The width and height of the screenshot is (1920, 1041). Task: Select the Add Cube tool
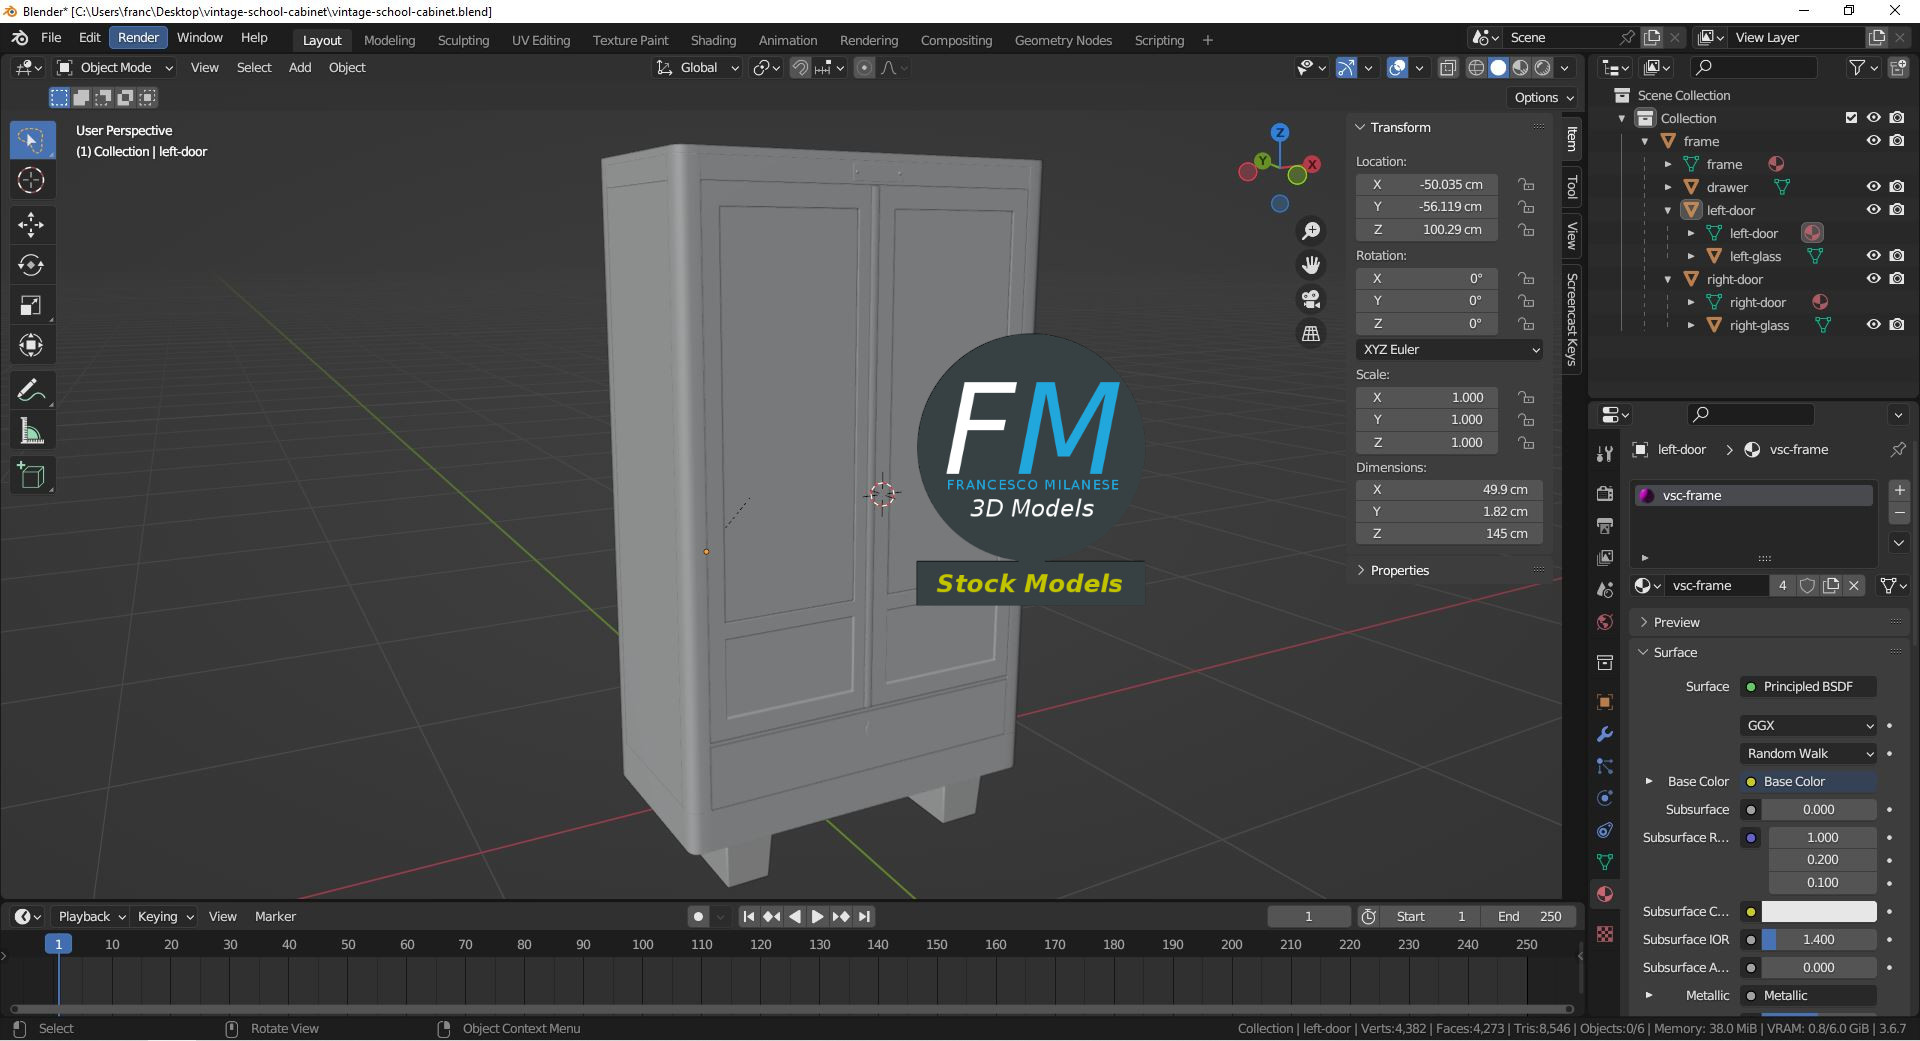[31, 476]
